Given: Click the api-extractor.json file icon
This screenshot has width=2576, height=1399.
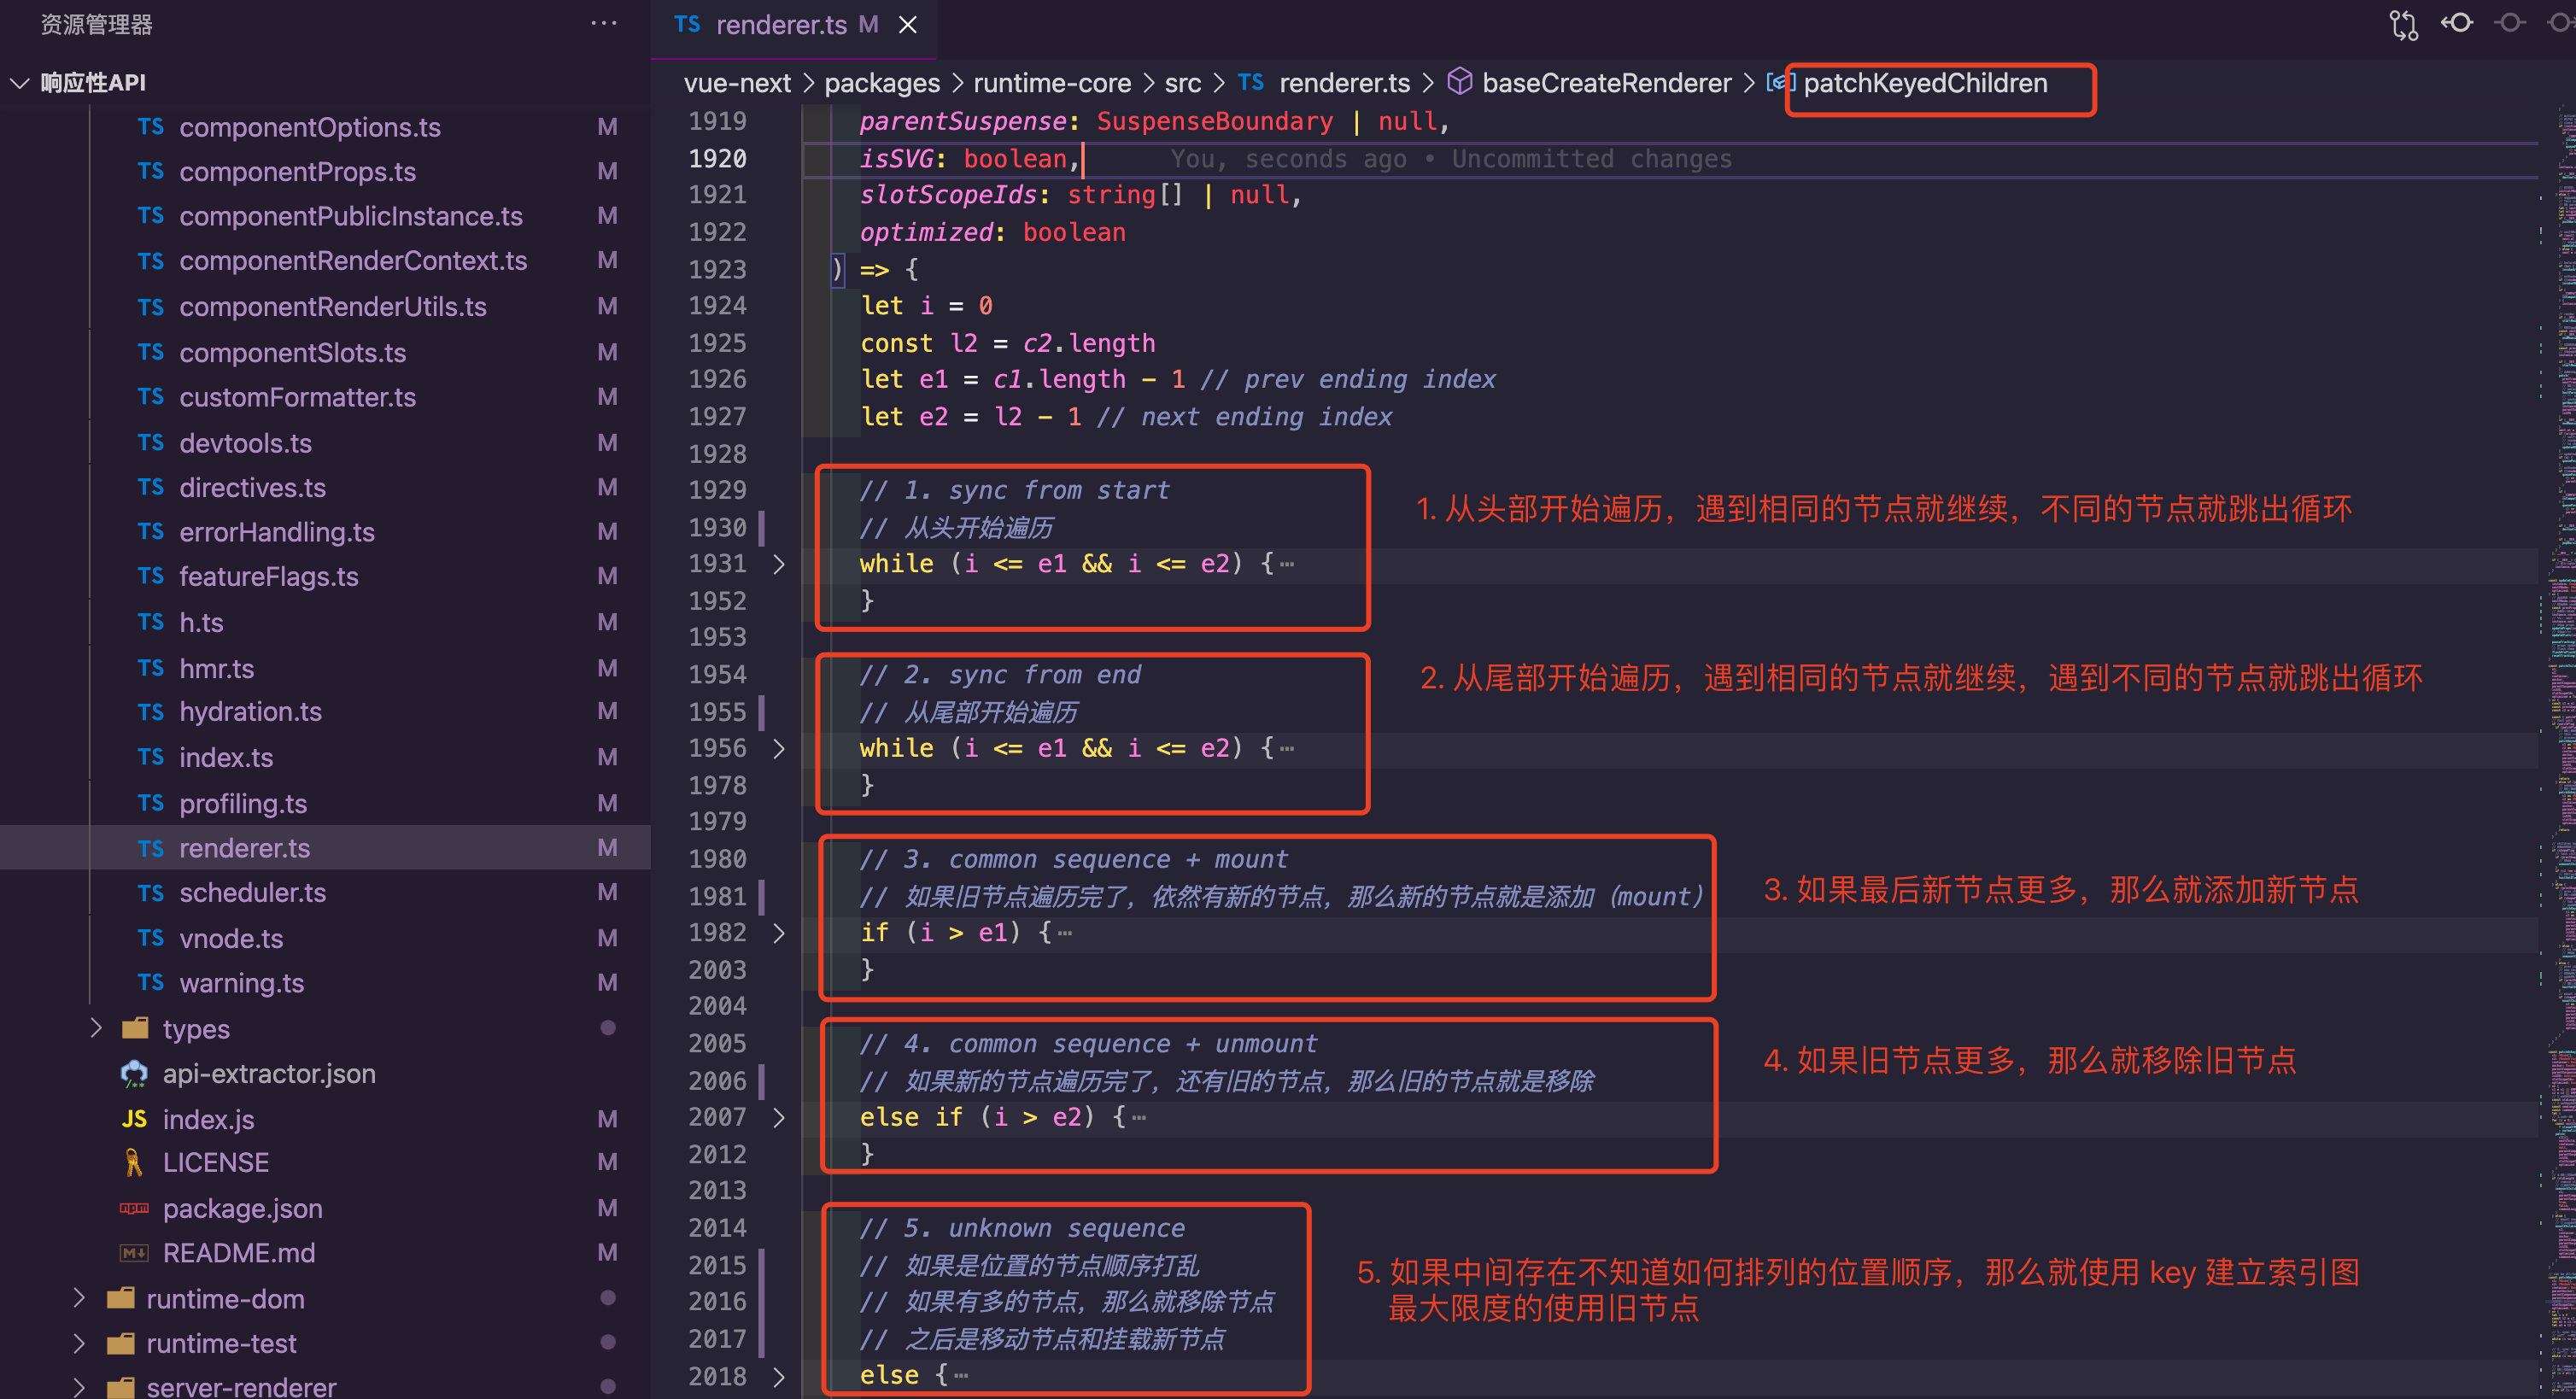Looking at the screenshot, I should pyautogui.click(x=134, y=1074).
